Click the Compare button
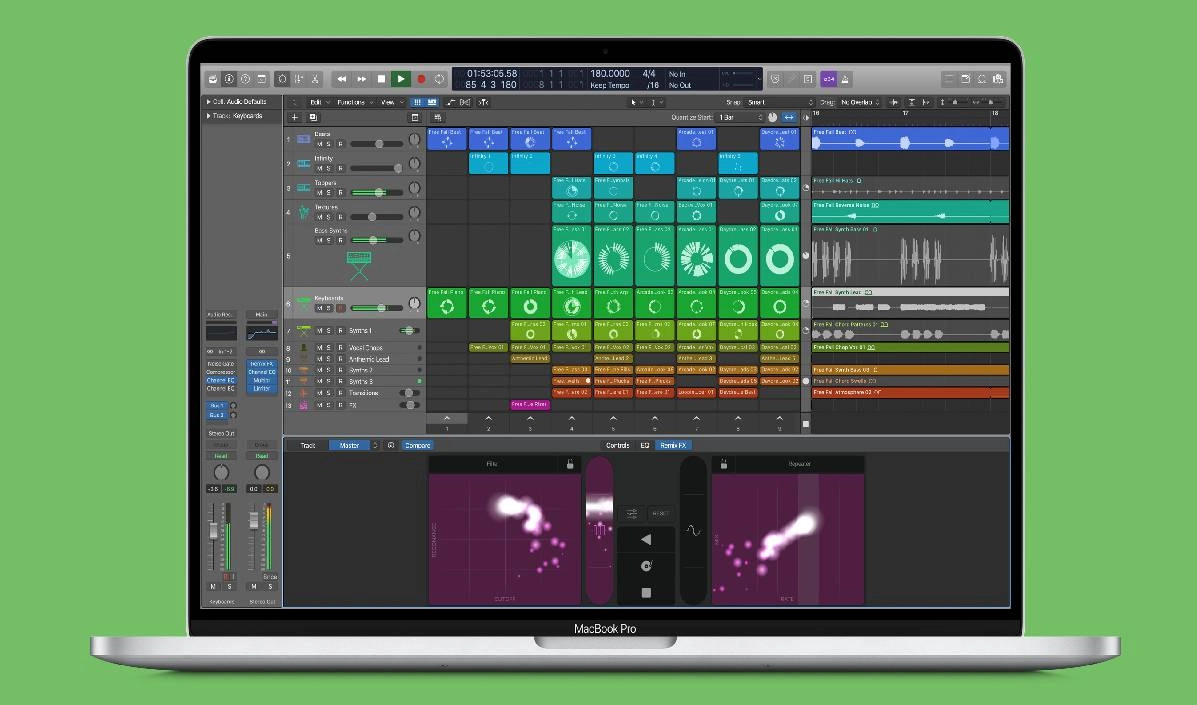1197x705 pixels. [x=418, y=446]
